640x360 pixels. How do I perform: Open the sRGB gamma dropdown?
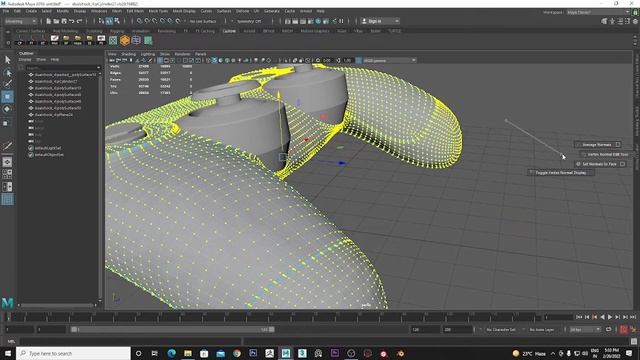[389, 60]
